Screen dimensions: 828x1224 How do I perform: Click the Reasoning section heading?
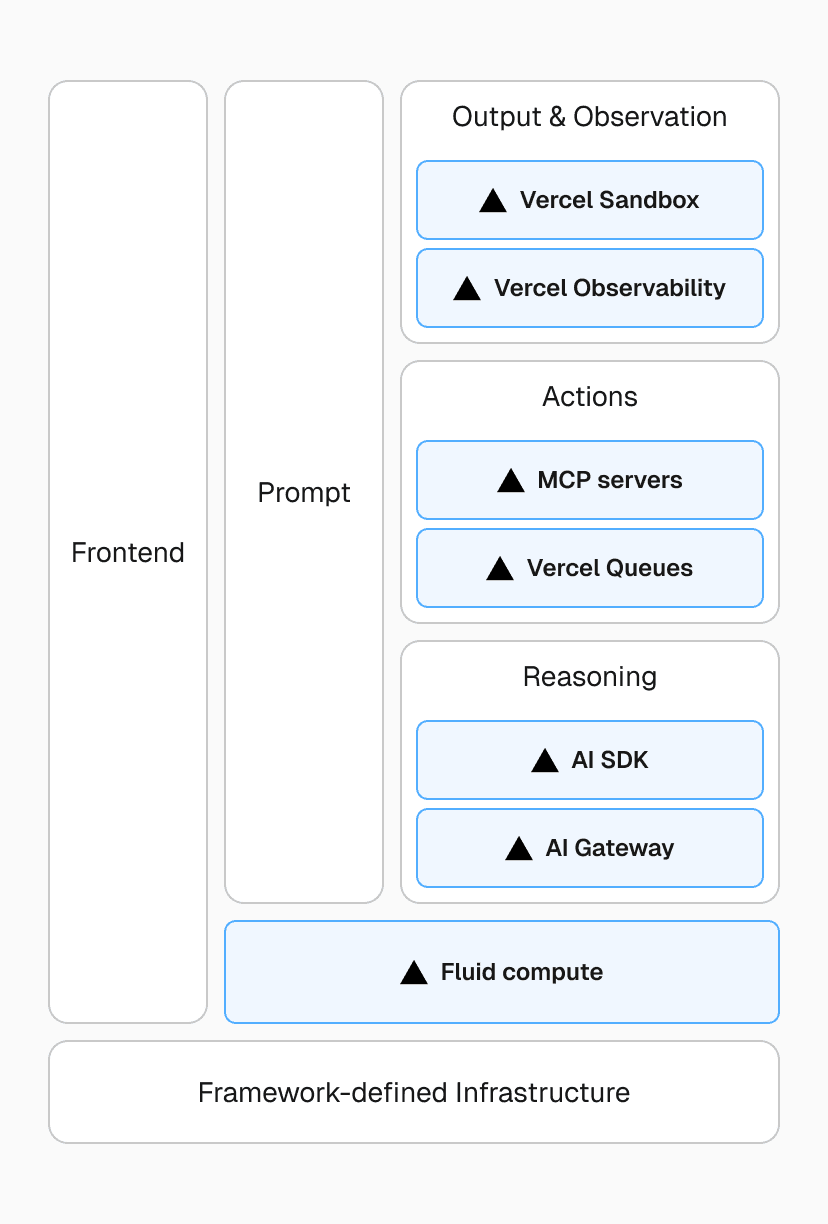click(589, 677)
